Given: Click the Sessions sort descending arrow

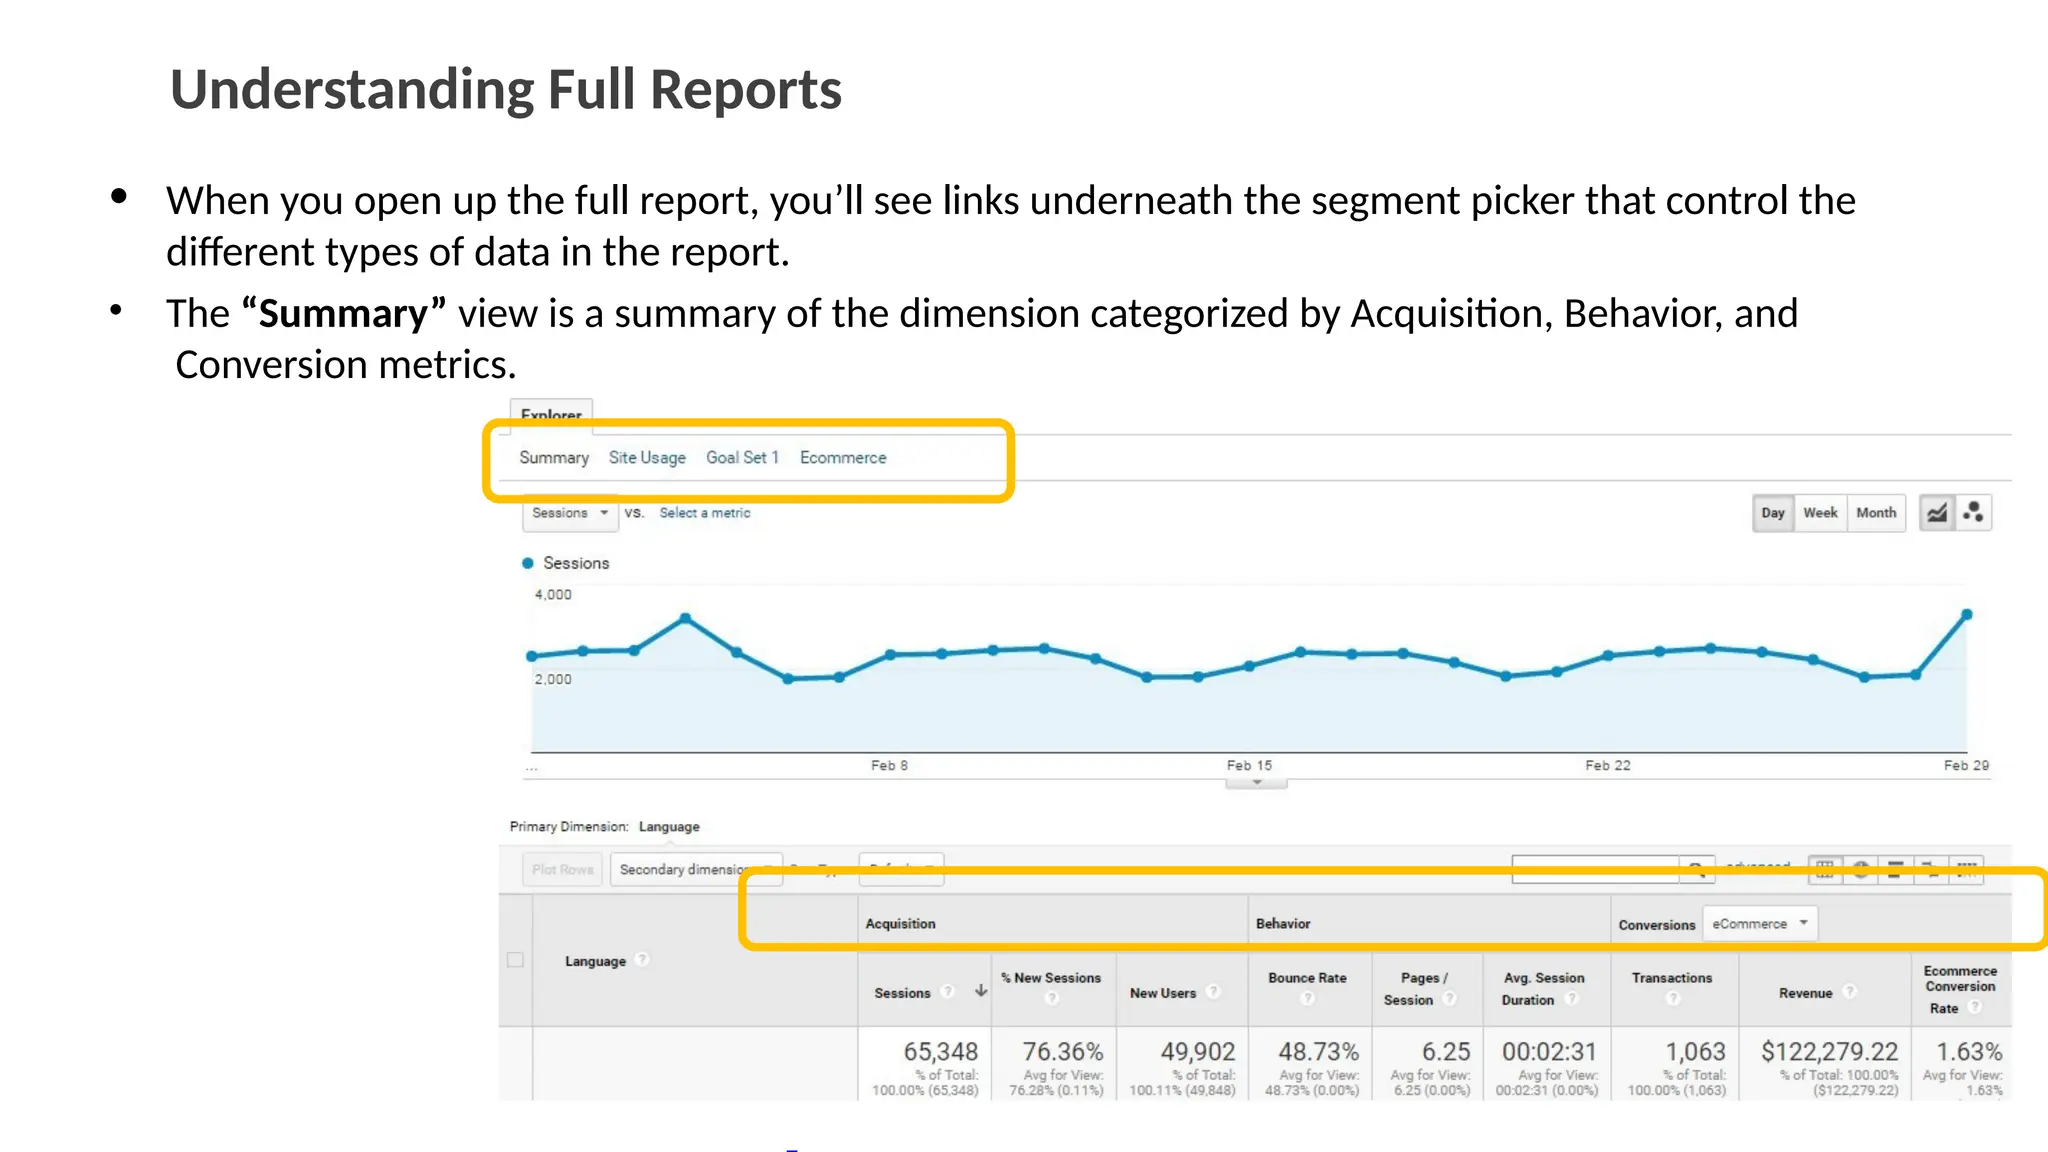Looking at the screenshot, I should point(981,991).
